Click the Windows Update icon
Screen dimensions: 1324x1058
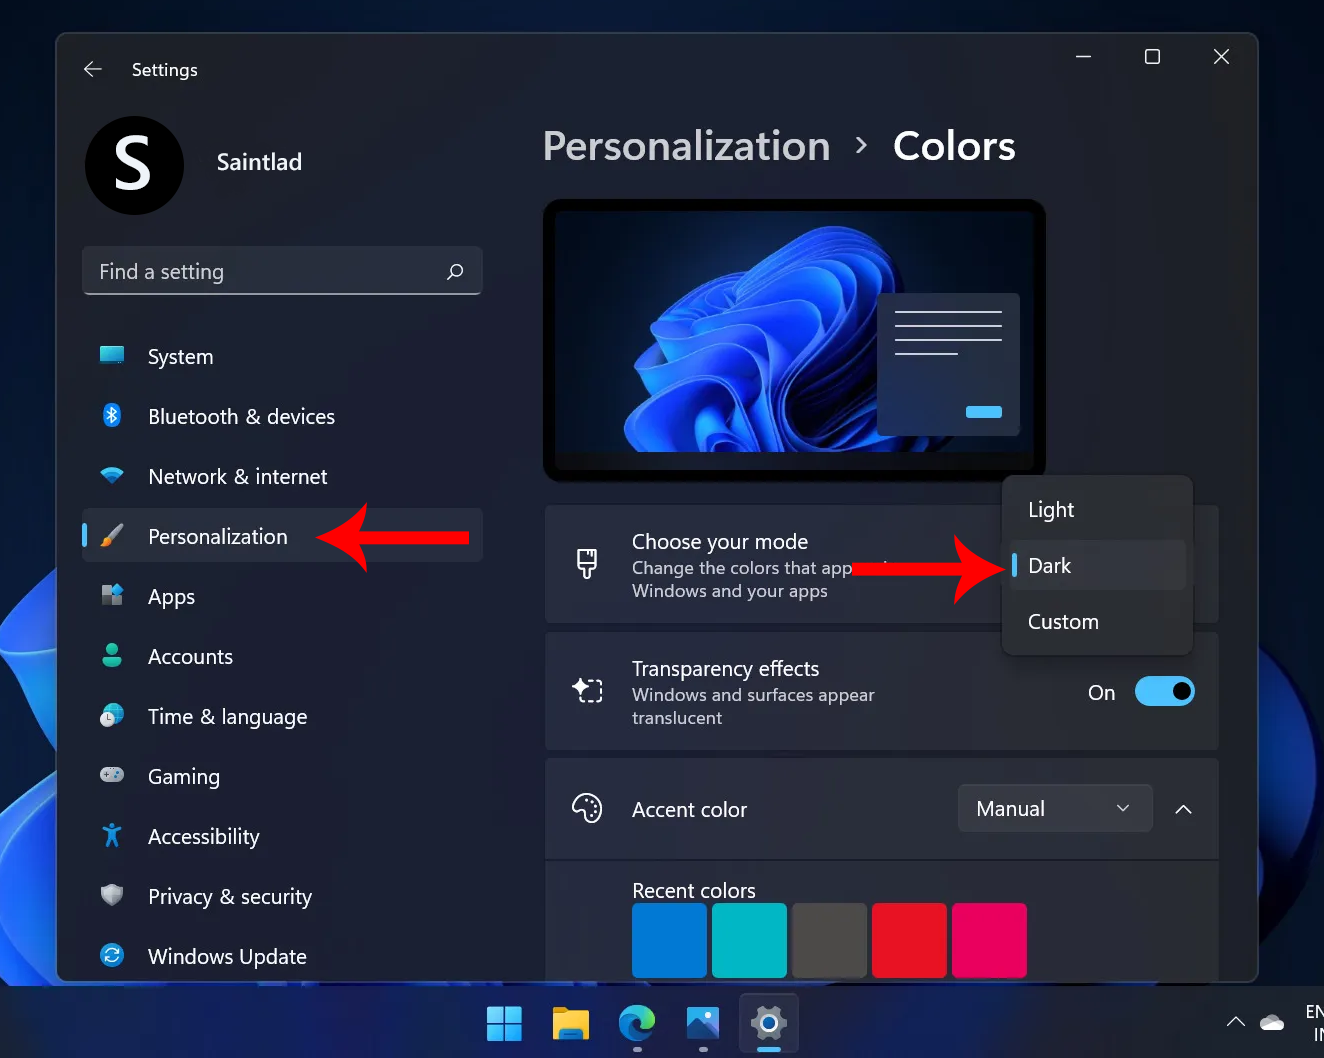pos(112,956)
